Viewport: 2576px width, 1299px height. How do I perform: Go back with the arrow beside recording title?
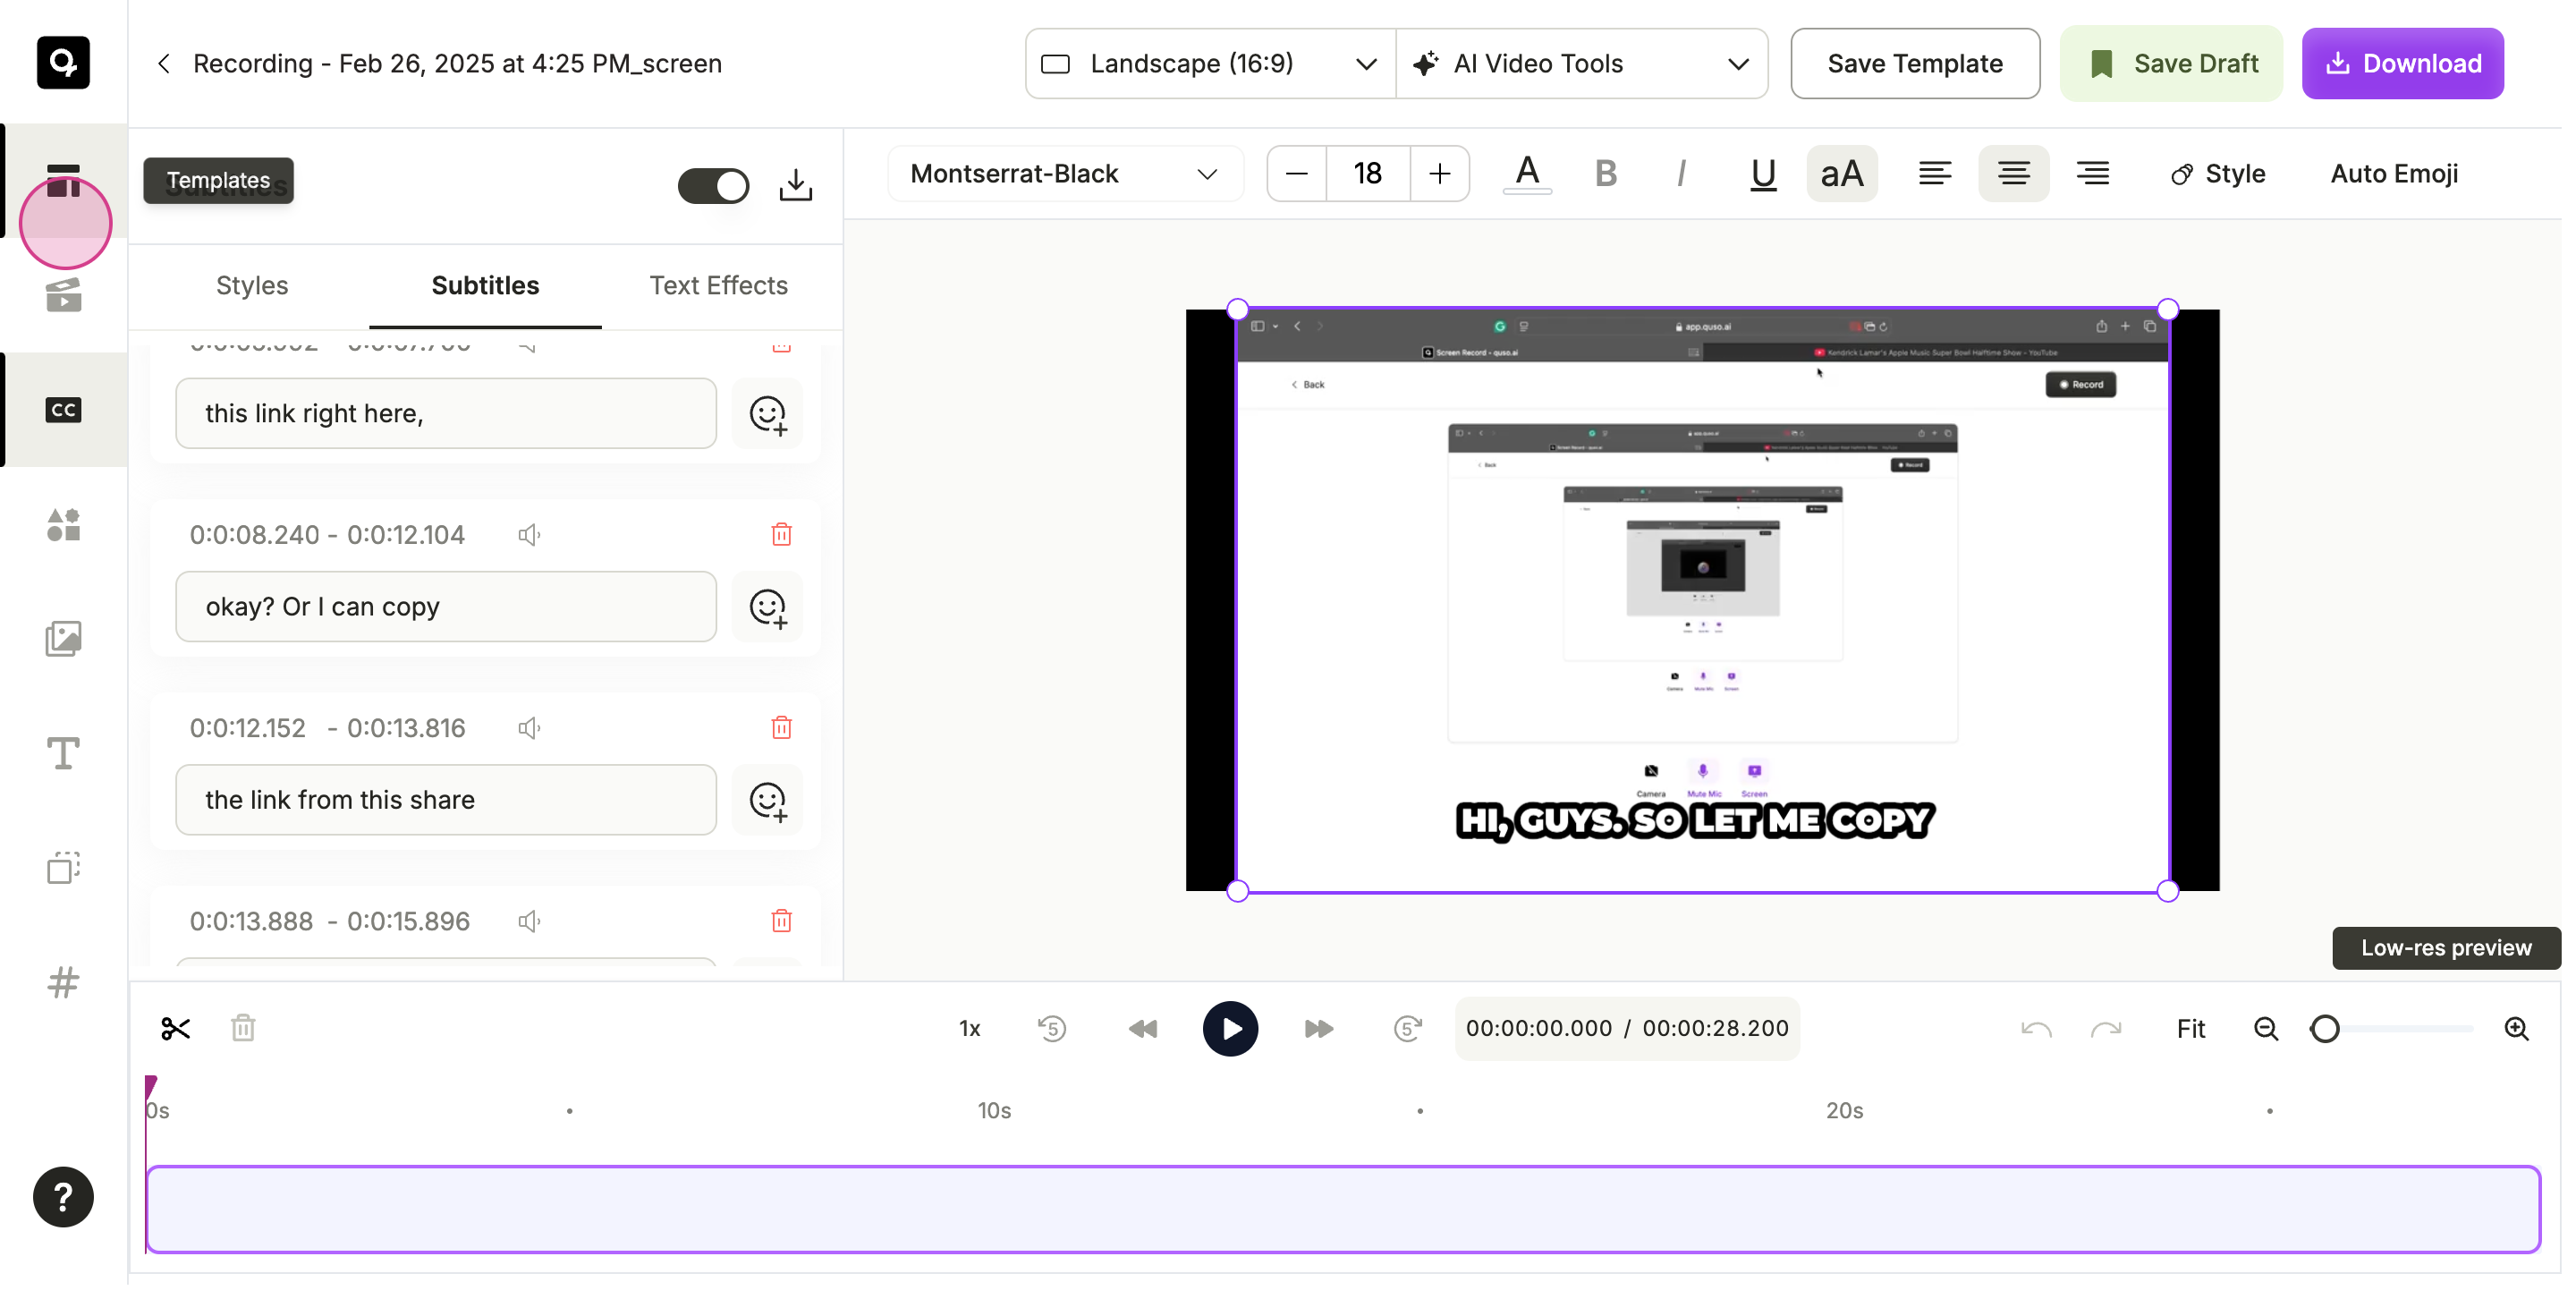pos(164,64)
